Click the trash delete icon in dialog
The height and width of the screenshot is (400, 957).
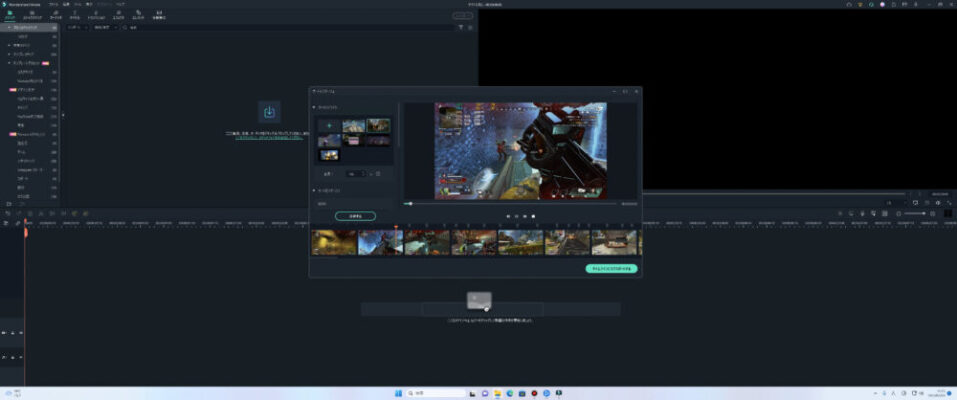[378, 174]
